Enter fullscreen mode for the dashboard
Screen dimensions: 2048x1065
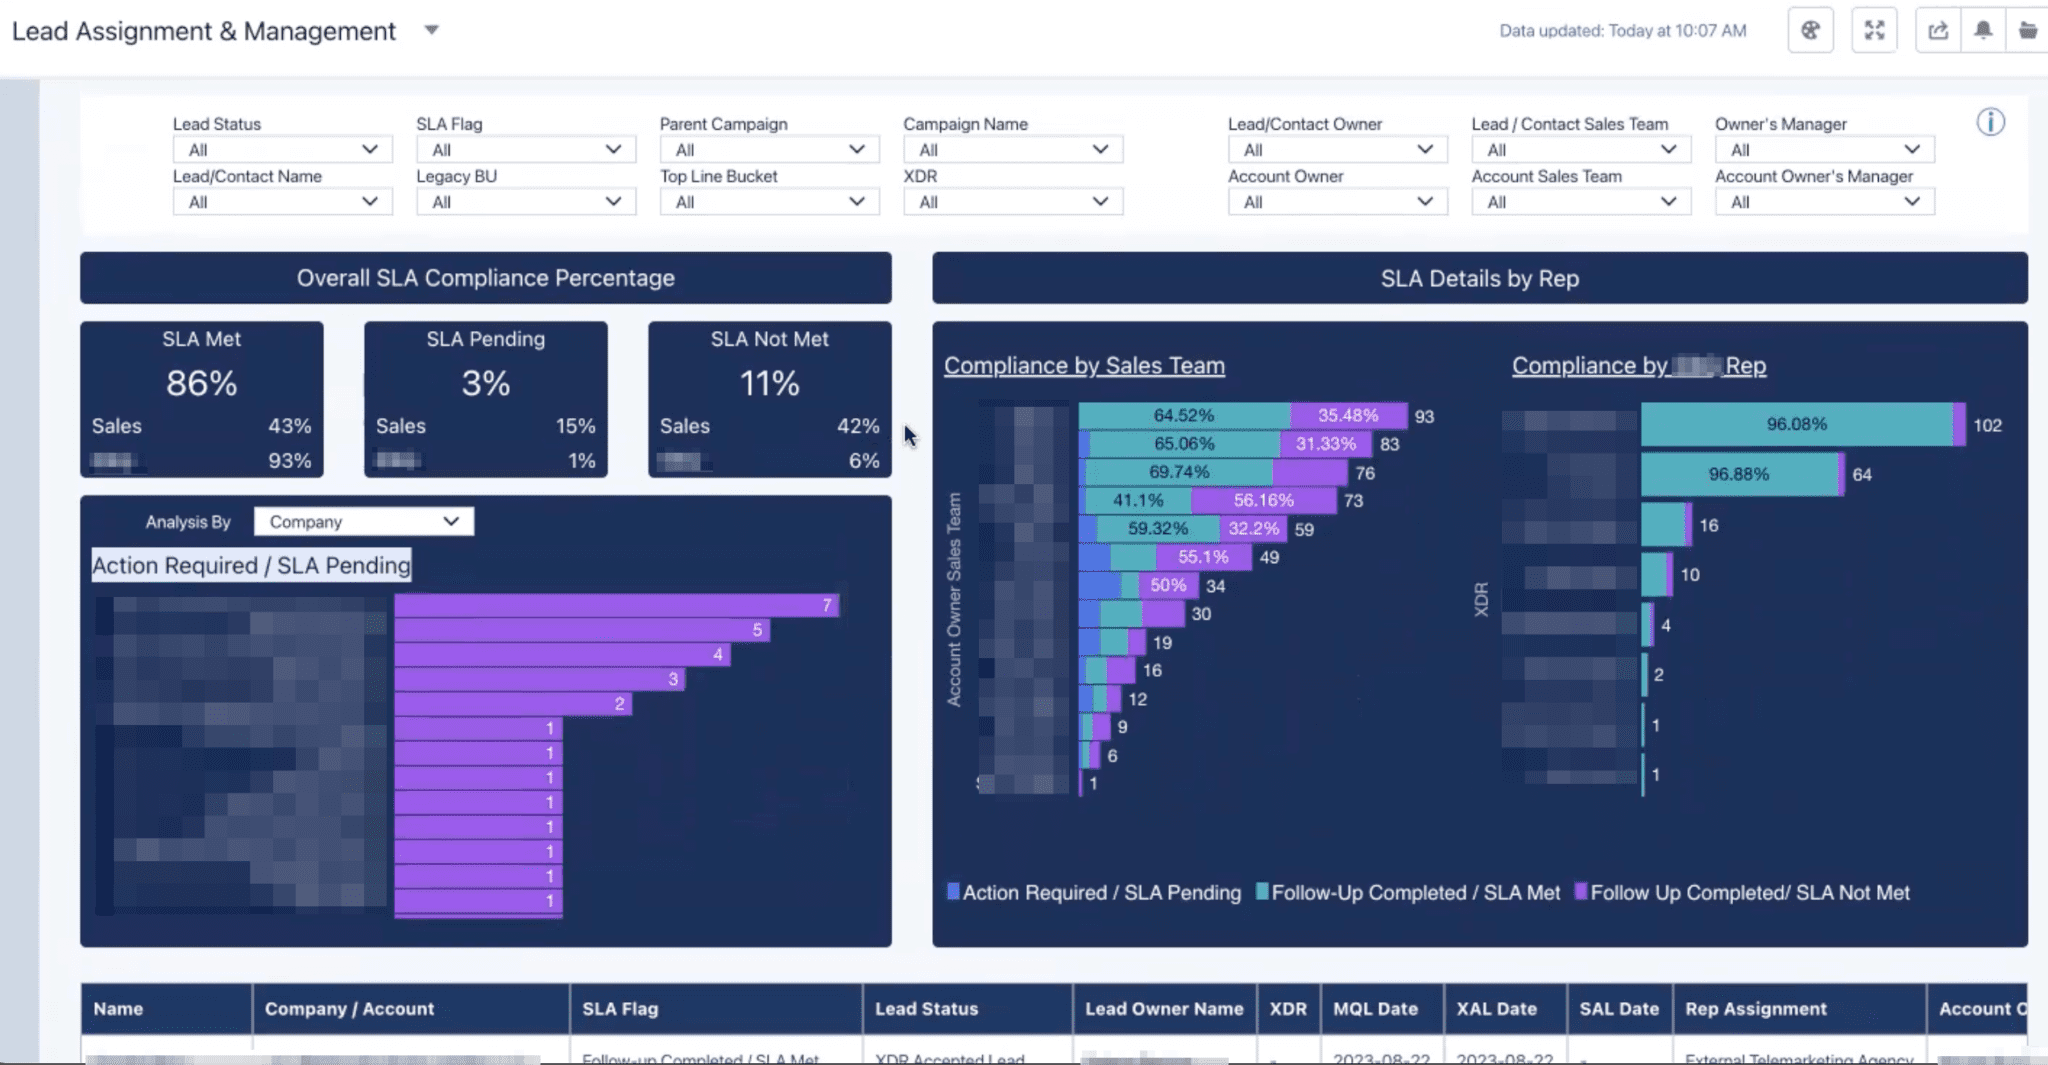point(1874,30)
